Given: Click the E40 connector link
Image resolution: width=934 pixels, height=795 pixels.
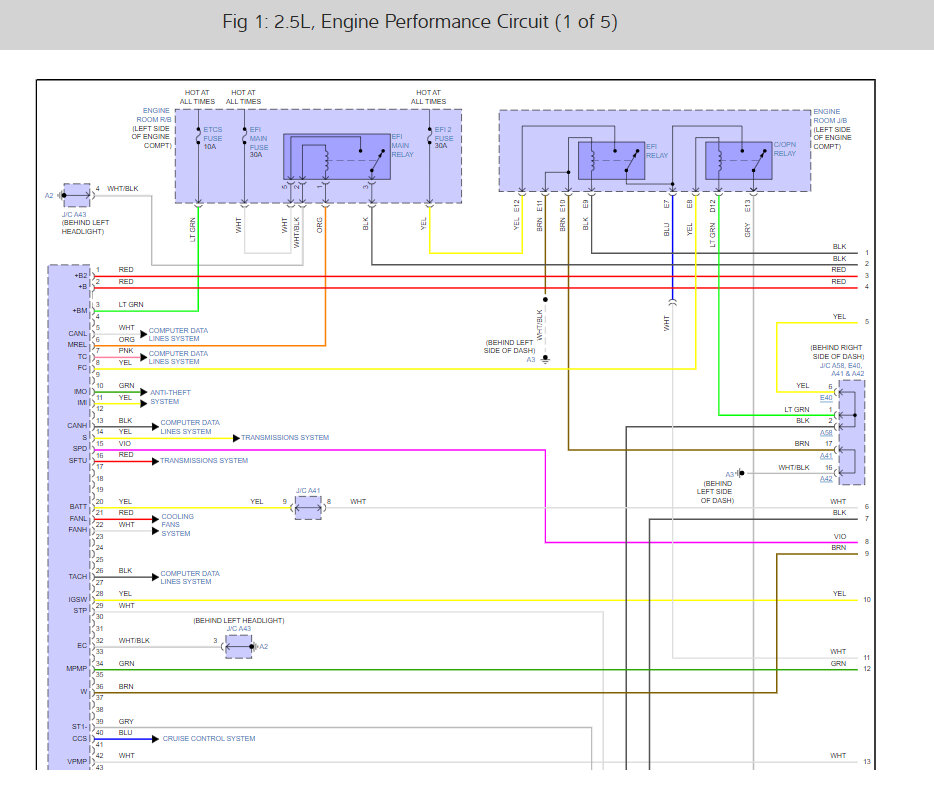Looking at the screenshot, I should tap(826, 397).
